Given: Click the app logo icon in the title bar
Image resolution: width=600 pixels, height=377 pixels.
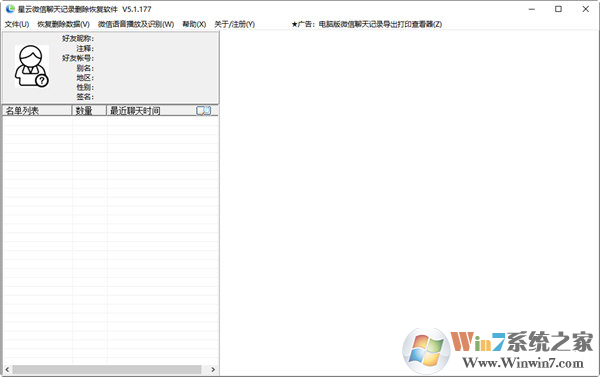Looking at the screenshot, I should (10, 9).
